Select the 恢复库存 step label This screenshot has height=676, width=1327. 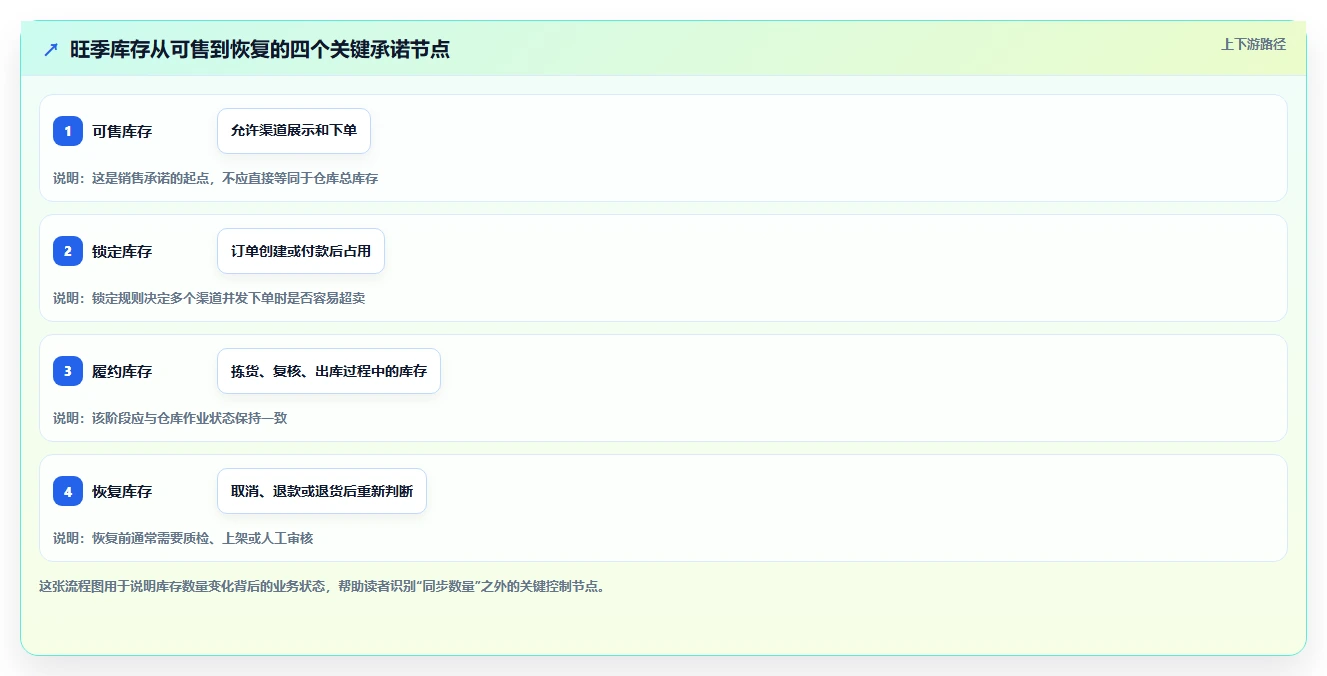tap(122, 491)
